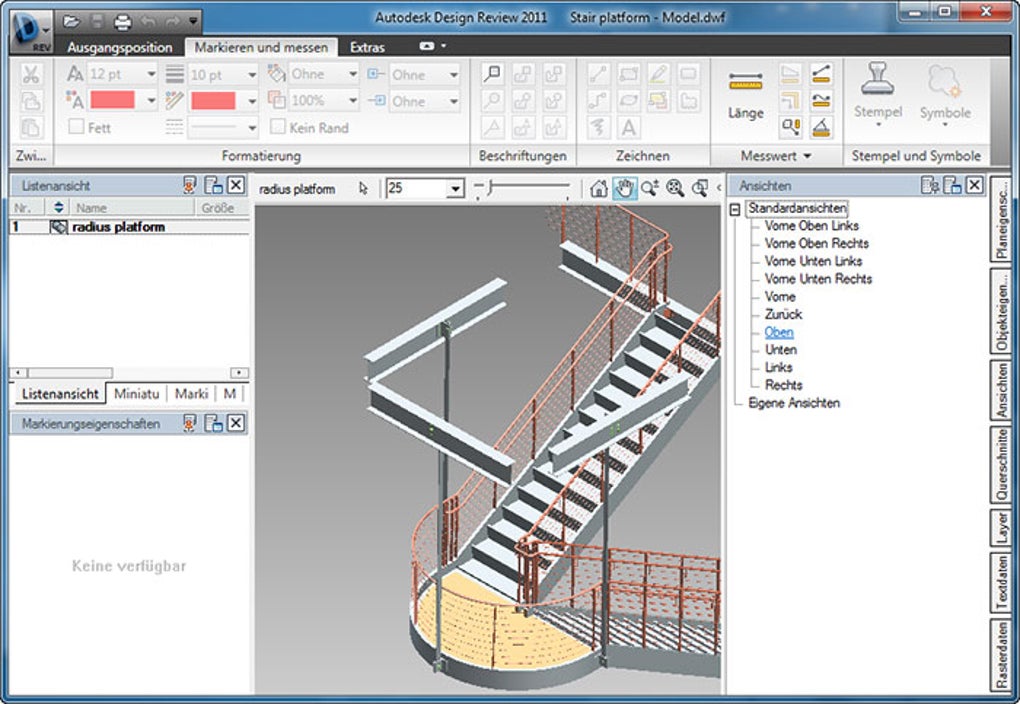Select the text A tool in Zeichnen
1020x704 pixels.
(x=628, y=128)
